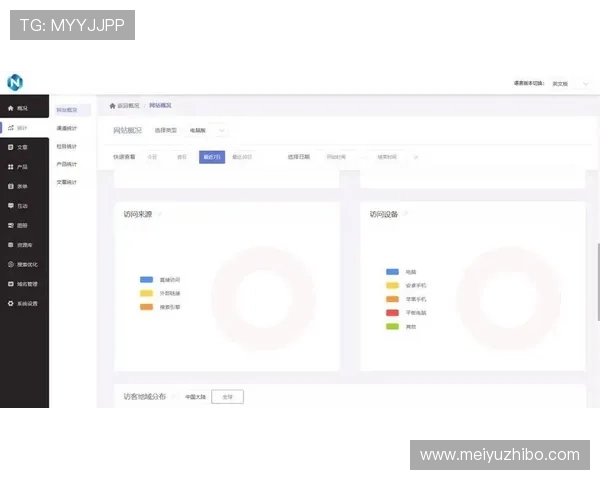
Task: Click the page vertical scrollbar thumb
Action: (598, 282)
